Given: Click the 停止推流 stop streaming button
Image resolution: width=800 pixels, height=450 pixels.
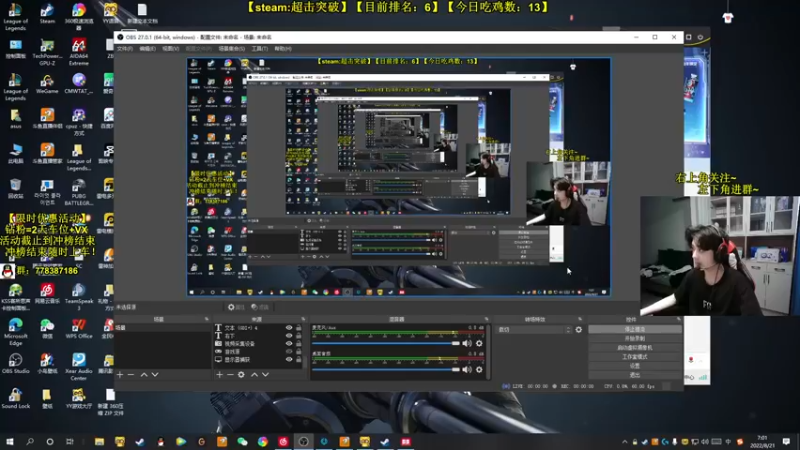Looking at the screenshot, I should (635, 330).
